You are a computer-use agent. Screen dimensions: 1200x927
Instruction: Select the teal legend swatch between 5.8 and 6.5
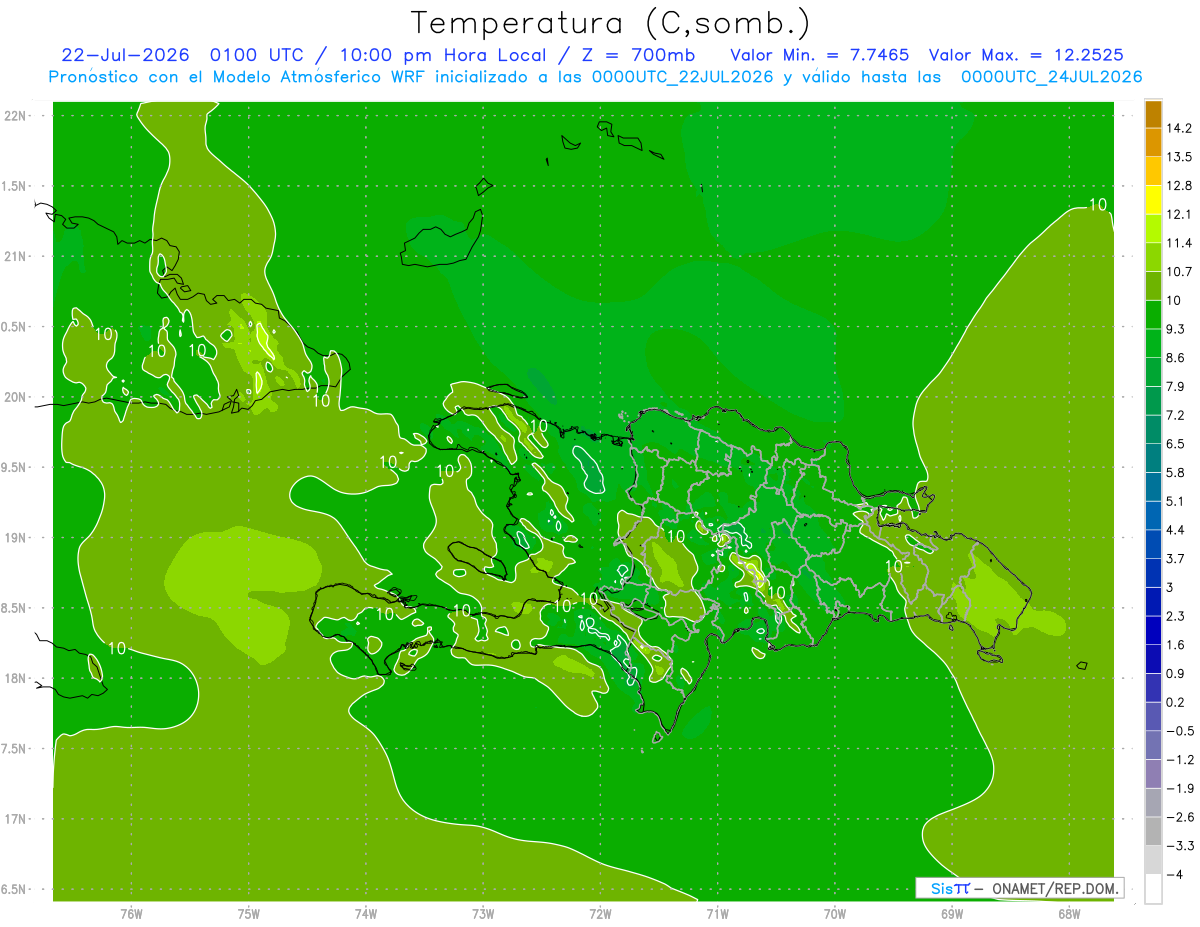coord(1153,458)
